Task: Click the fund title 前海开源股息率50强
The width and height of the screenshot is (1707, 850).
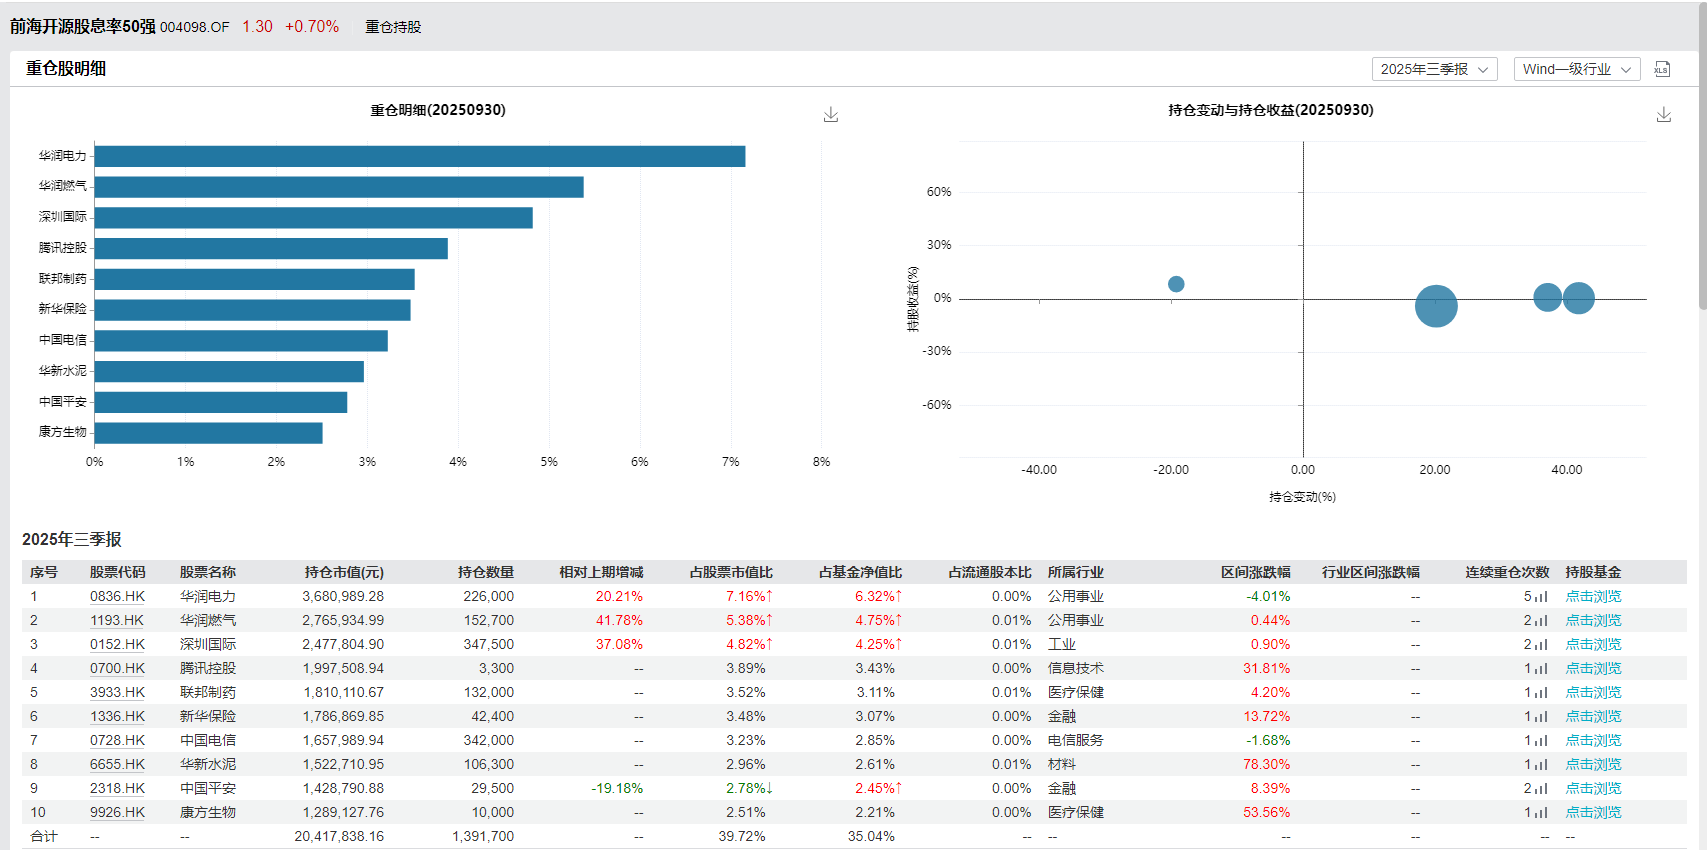Action: tap(83, 27)
